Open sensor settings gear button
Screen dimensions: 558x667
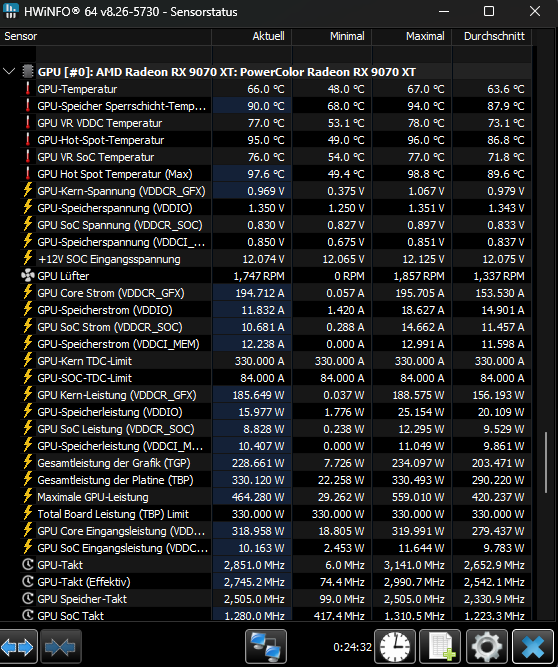[x=487, y=647]
